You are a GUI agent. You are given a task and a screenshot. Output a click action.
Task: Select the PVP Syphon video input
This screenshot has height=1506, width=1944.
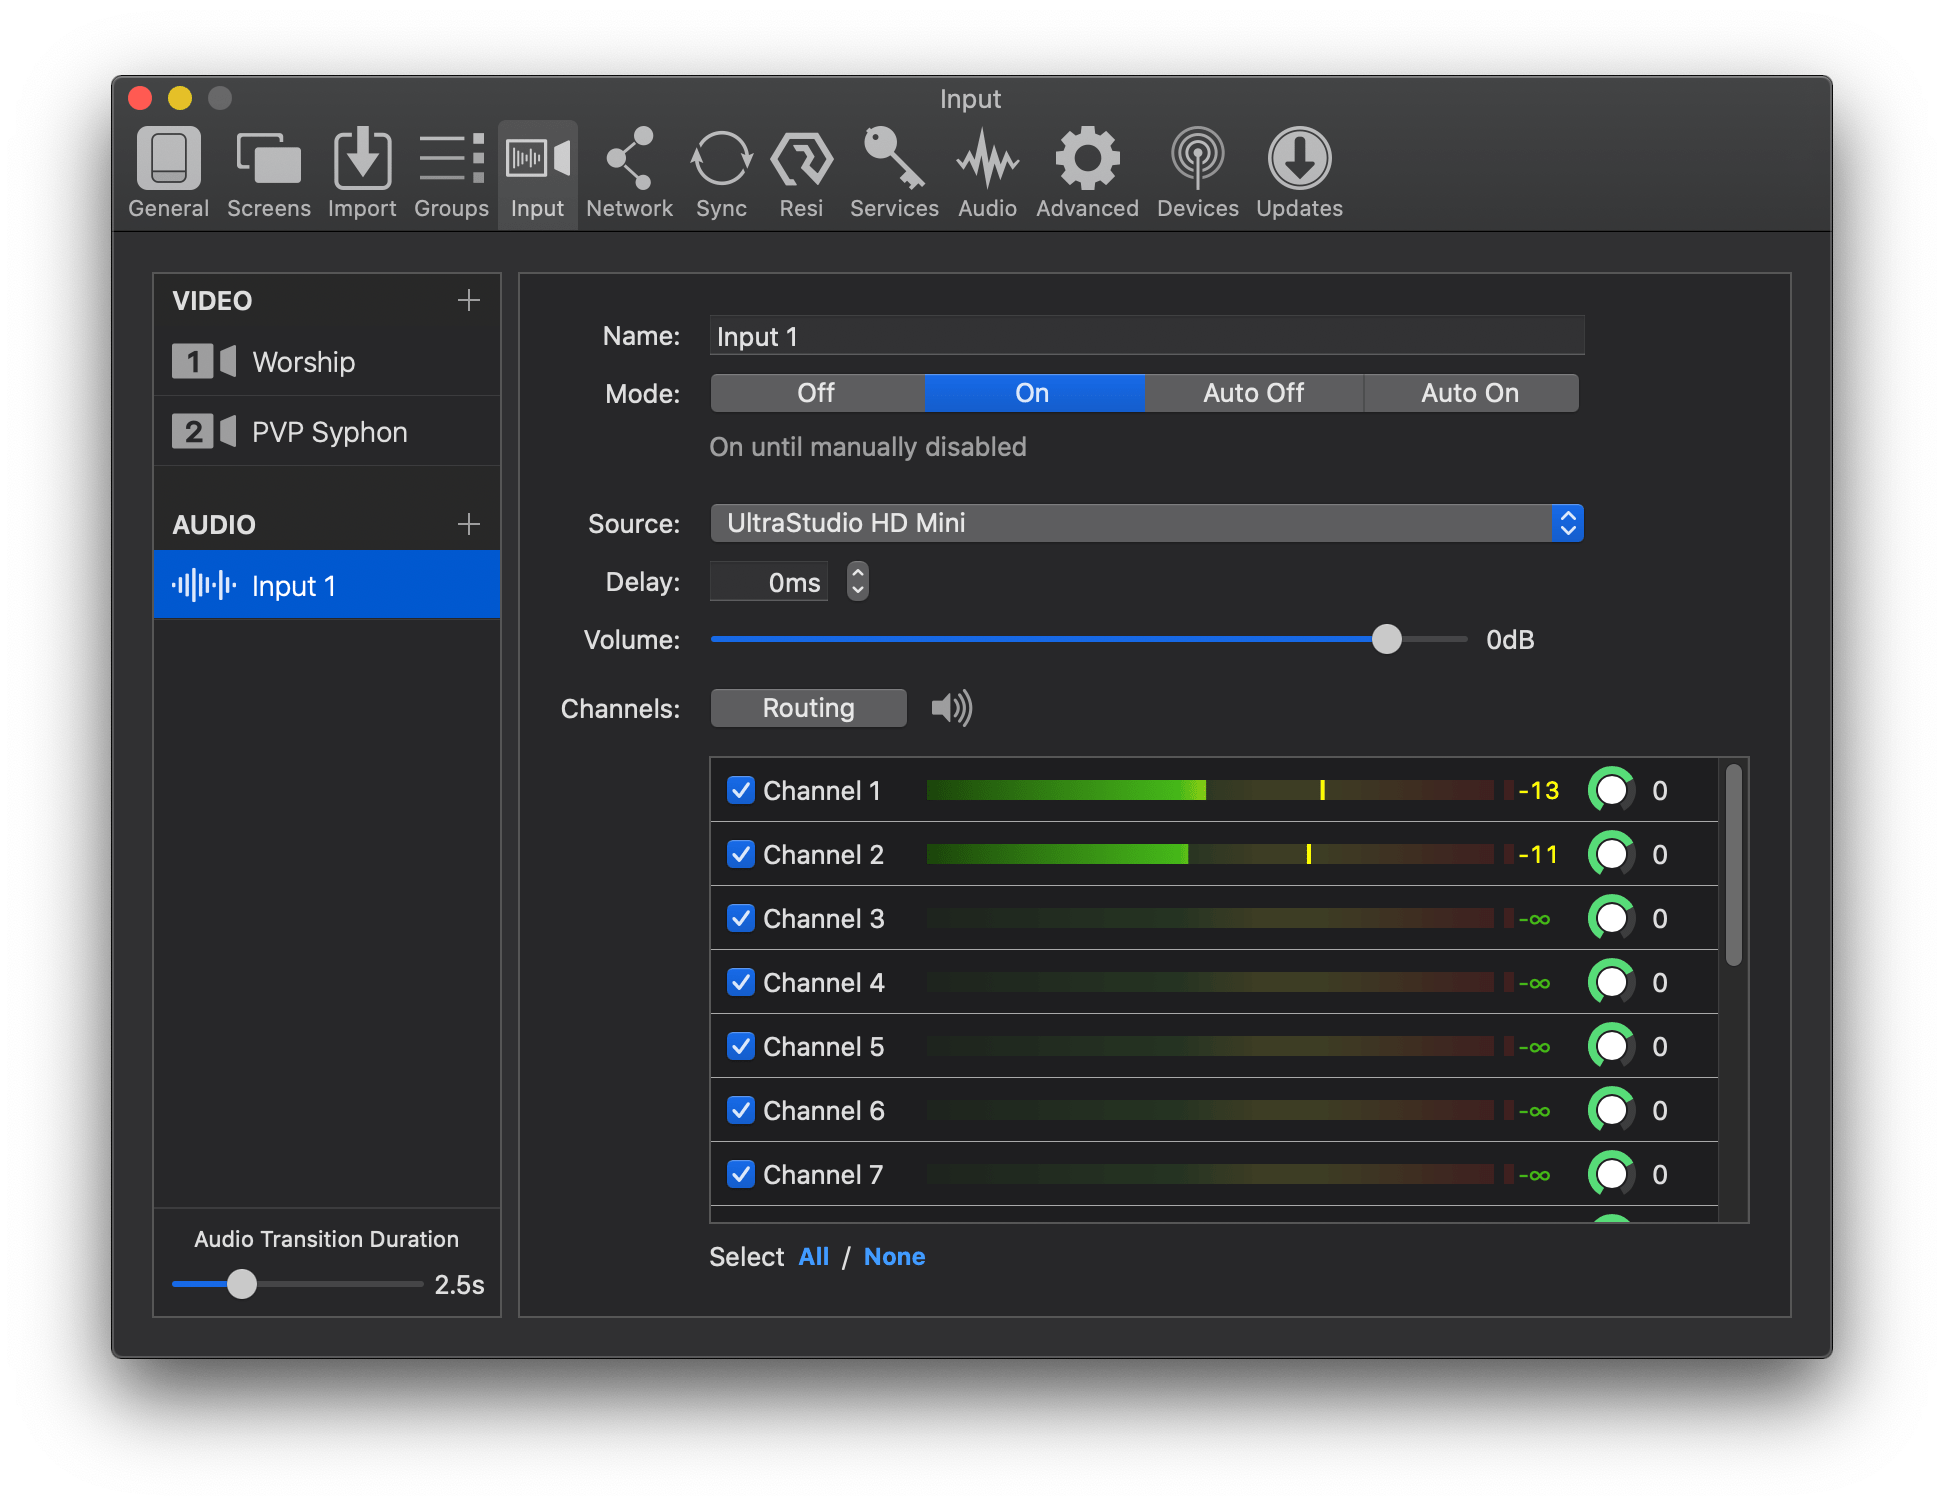point(328,432)
